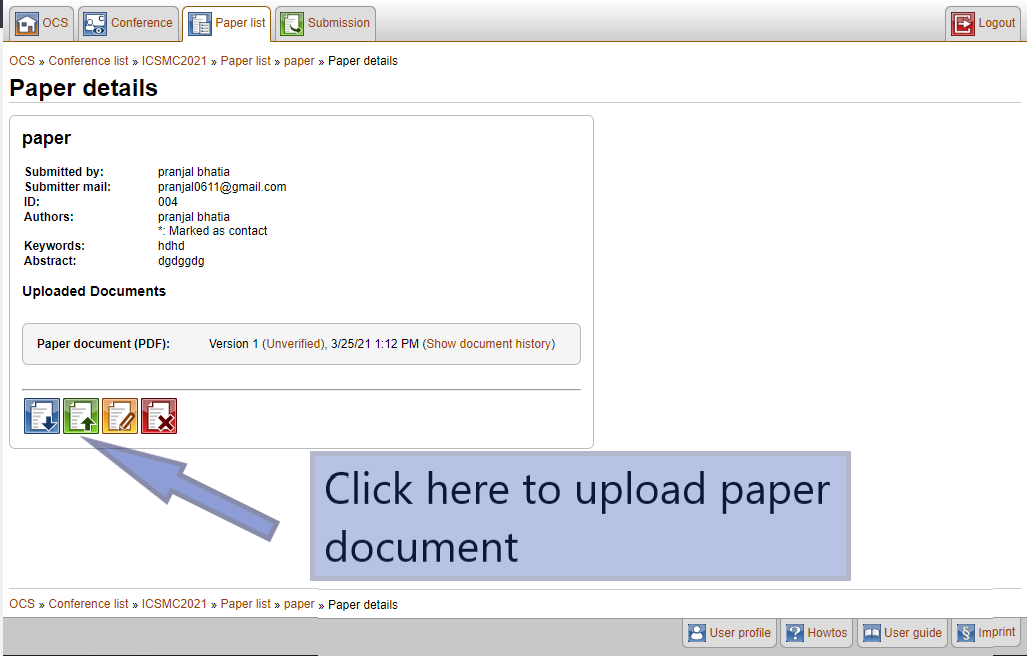Switch to the Conference tab
The height and width of the screenshot is (656, 1027).
tap(128, 23)
